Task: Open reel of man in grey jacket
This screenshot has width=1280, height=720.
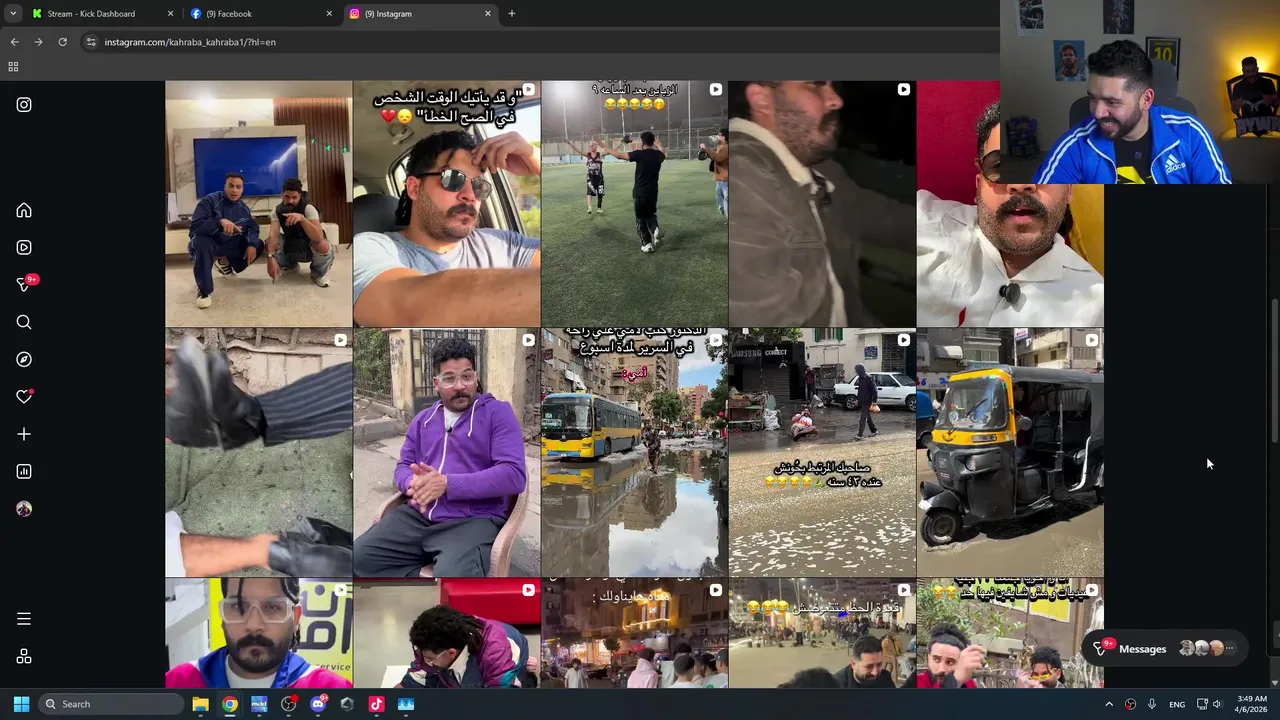Action: pos(822,204)
